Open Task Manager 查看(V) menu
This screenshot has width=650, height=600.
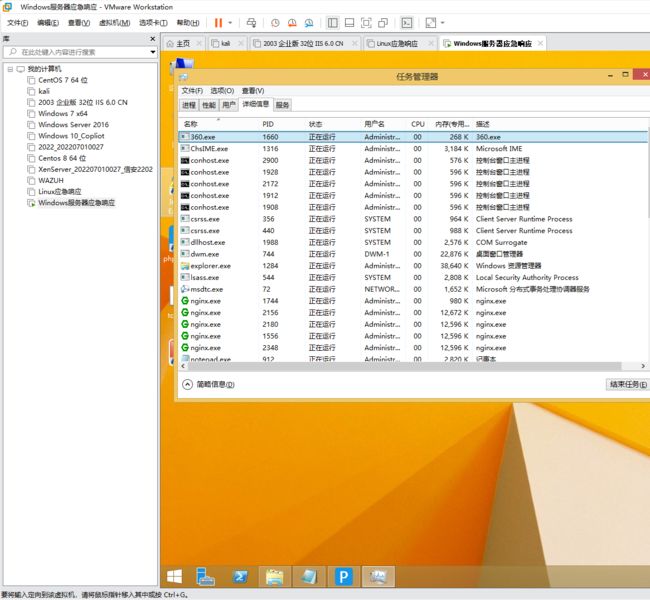click(253, 91)
